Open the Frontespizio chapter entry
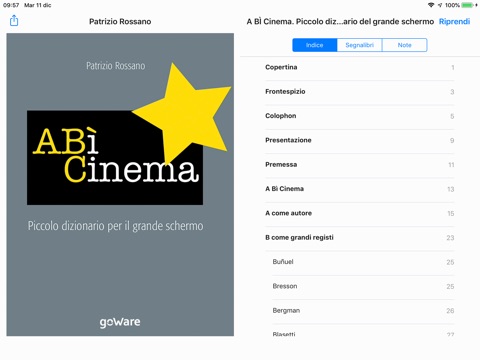This screenshot has height=360, width=480. 360,92
